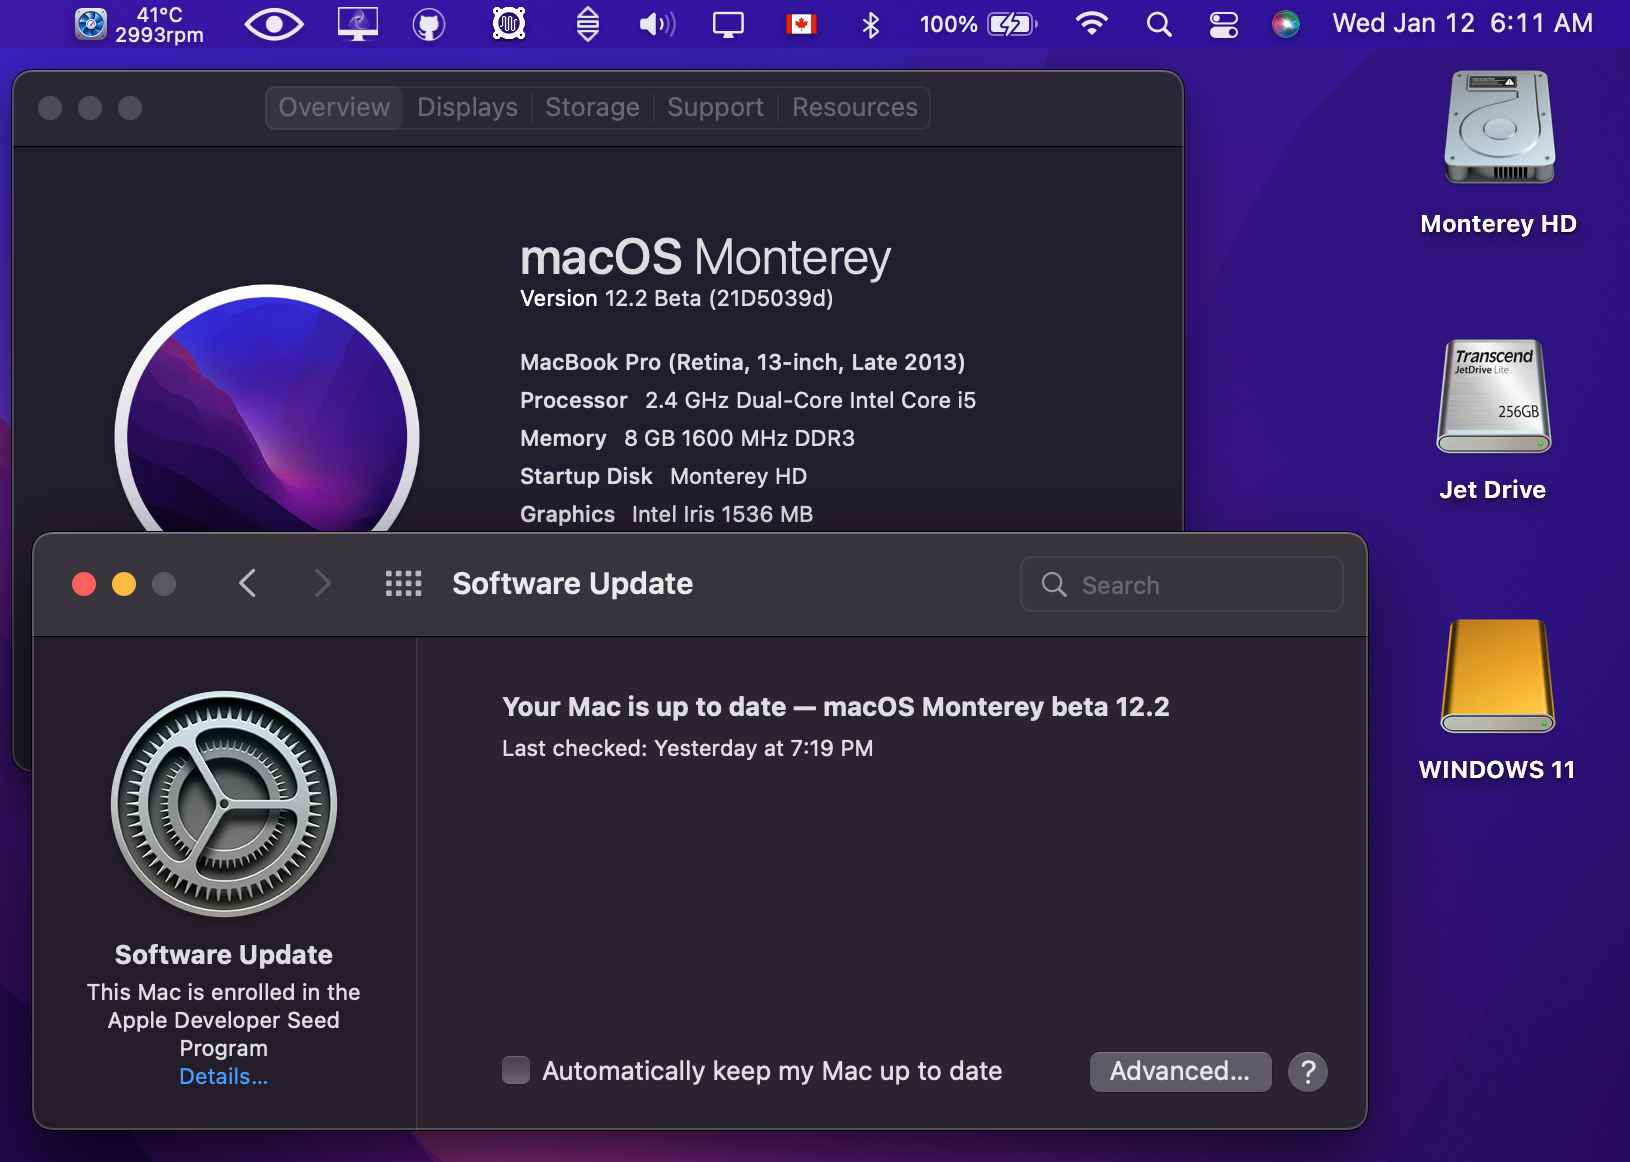The width and height of the screenshot is (1630, 1162).
Task: Switch to the Overview tab
Action: [x=334, y=107]
